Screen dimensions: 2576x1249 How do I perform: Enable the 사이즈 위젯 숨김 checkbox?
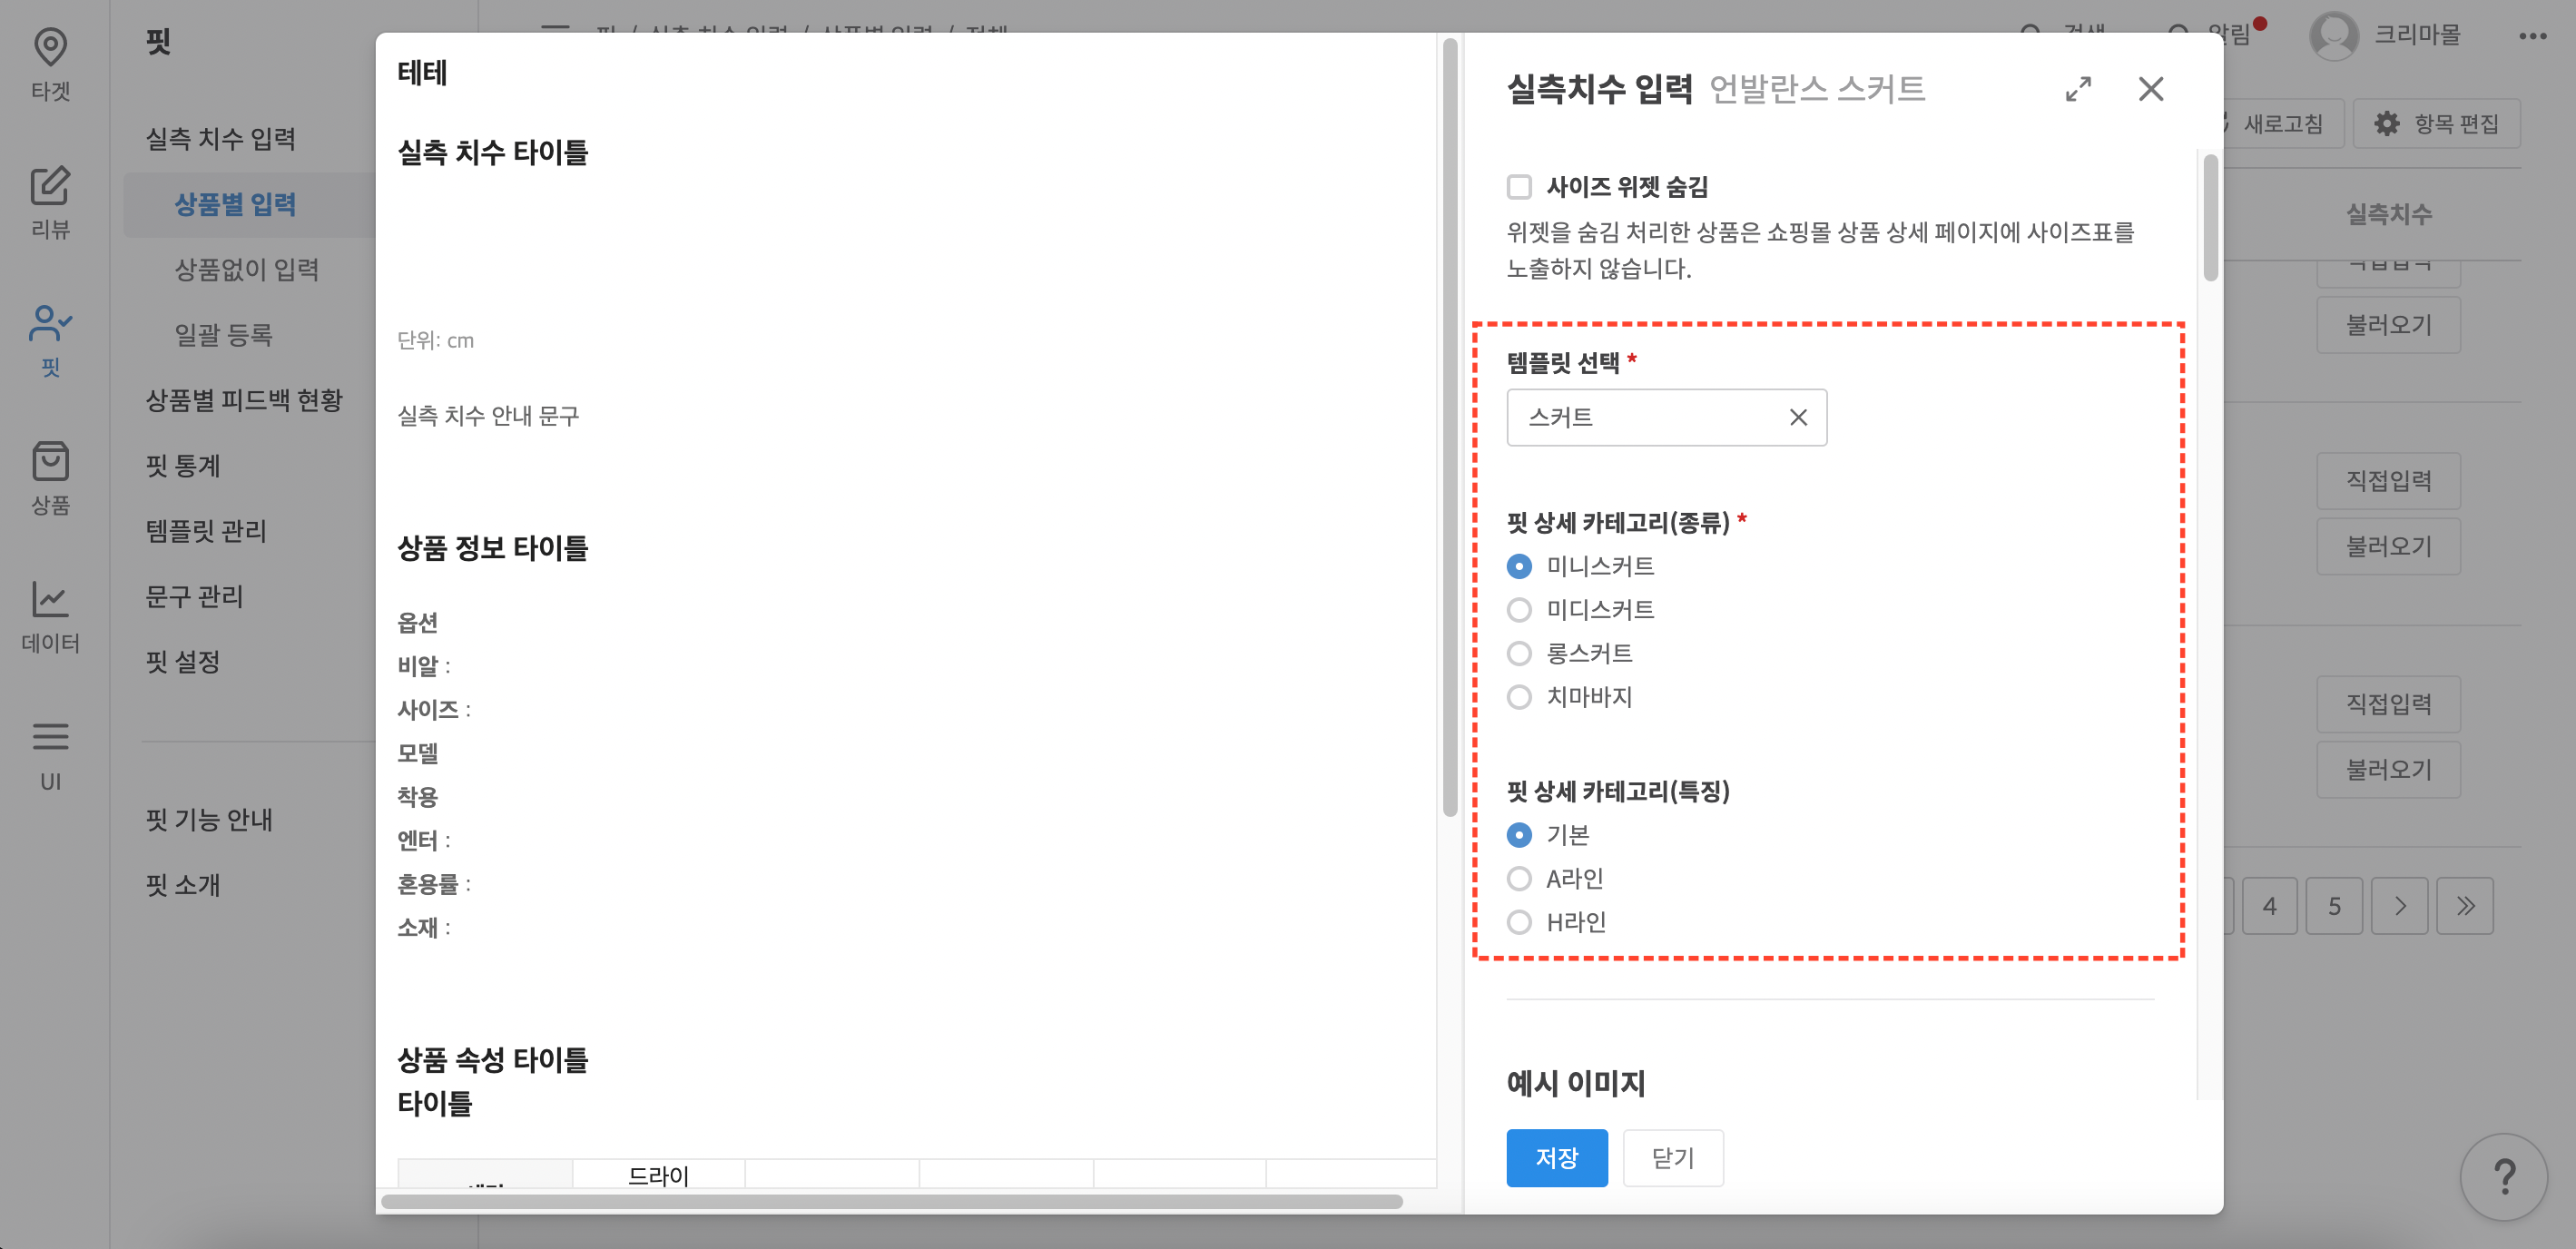click(1519, 186)
